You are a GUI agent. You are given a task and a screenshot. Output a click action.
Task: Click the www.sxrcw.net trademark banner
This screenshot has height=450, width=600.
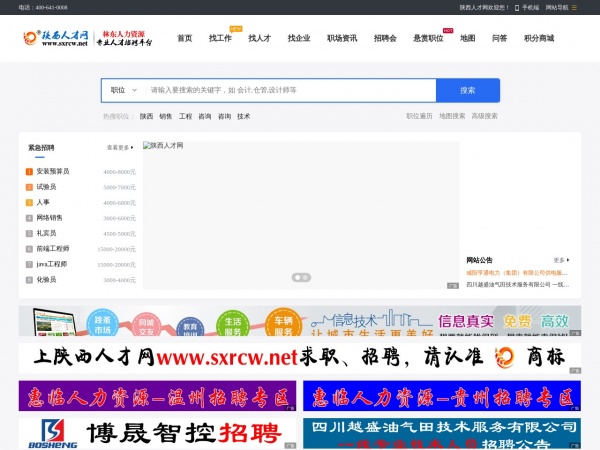(x=300, y=358)
